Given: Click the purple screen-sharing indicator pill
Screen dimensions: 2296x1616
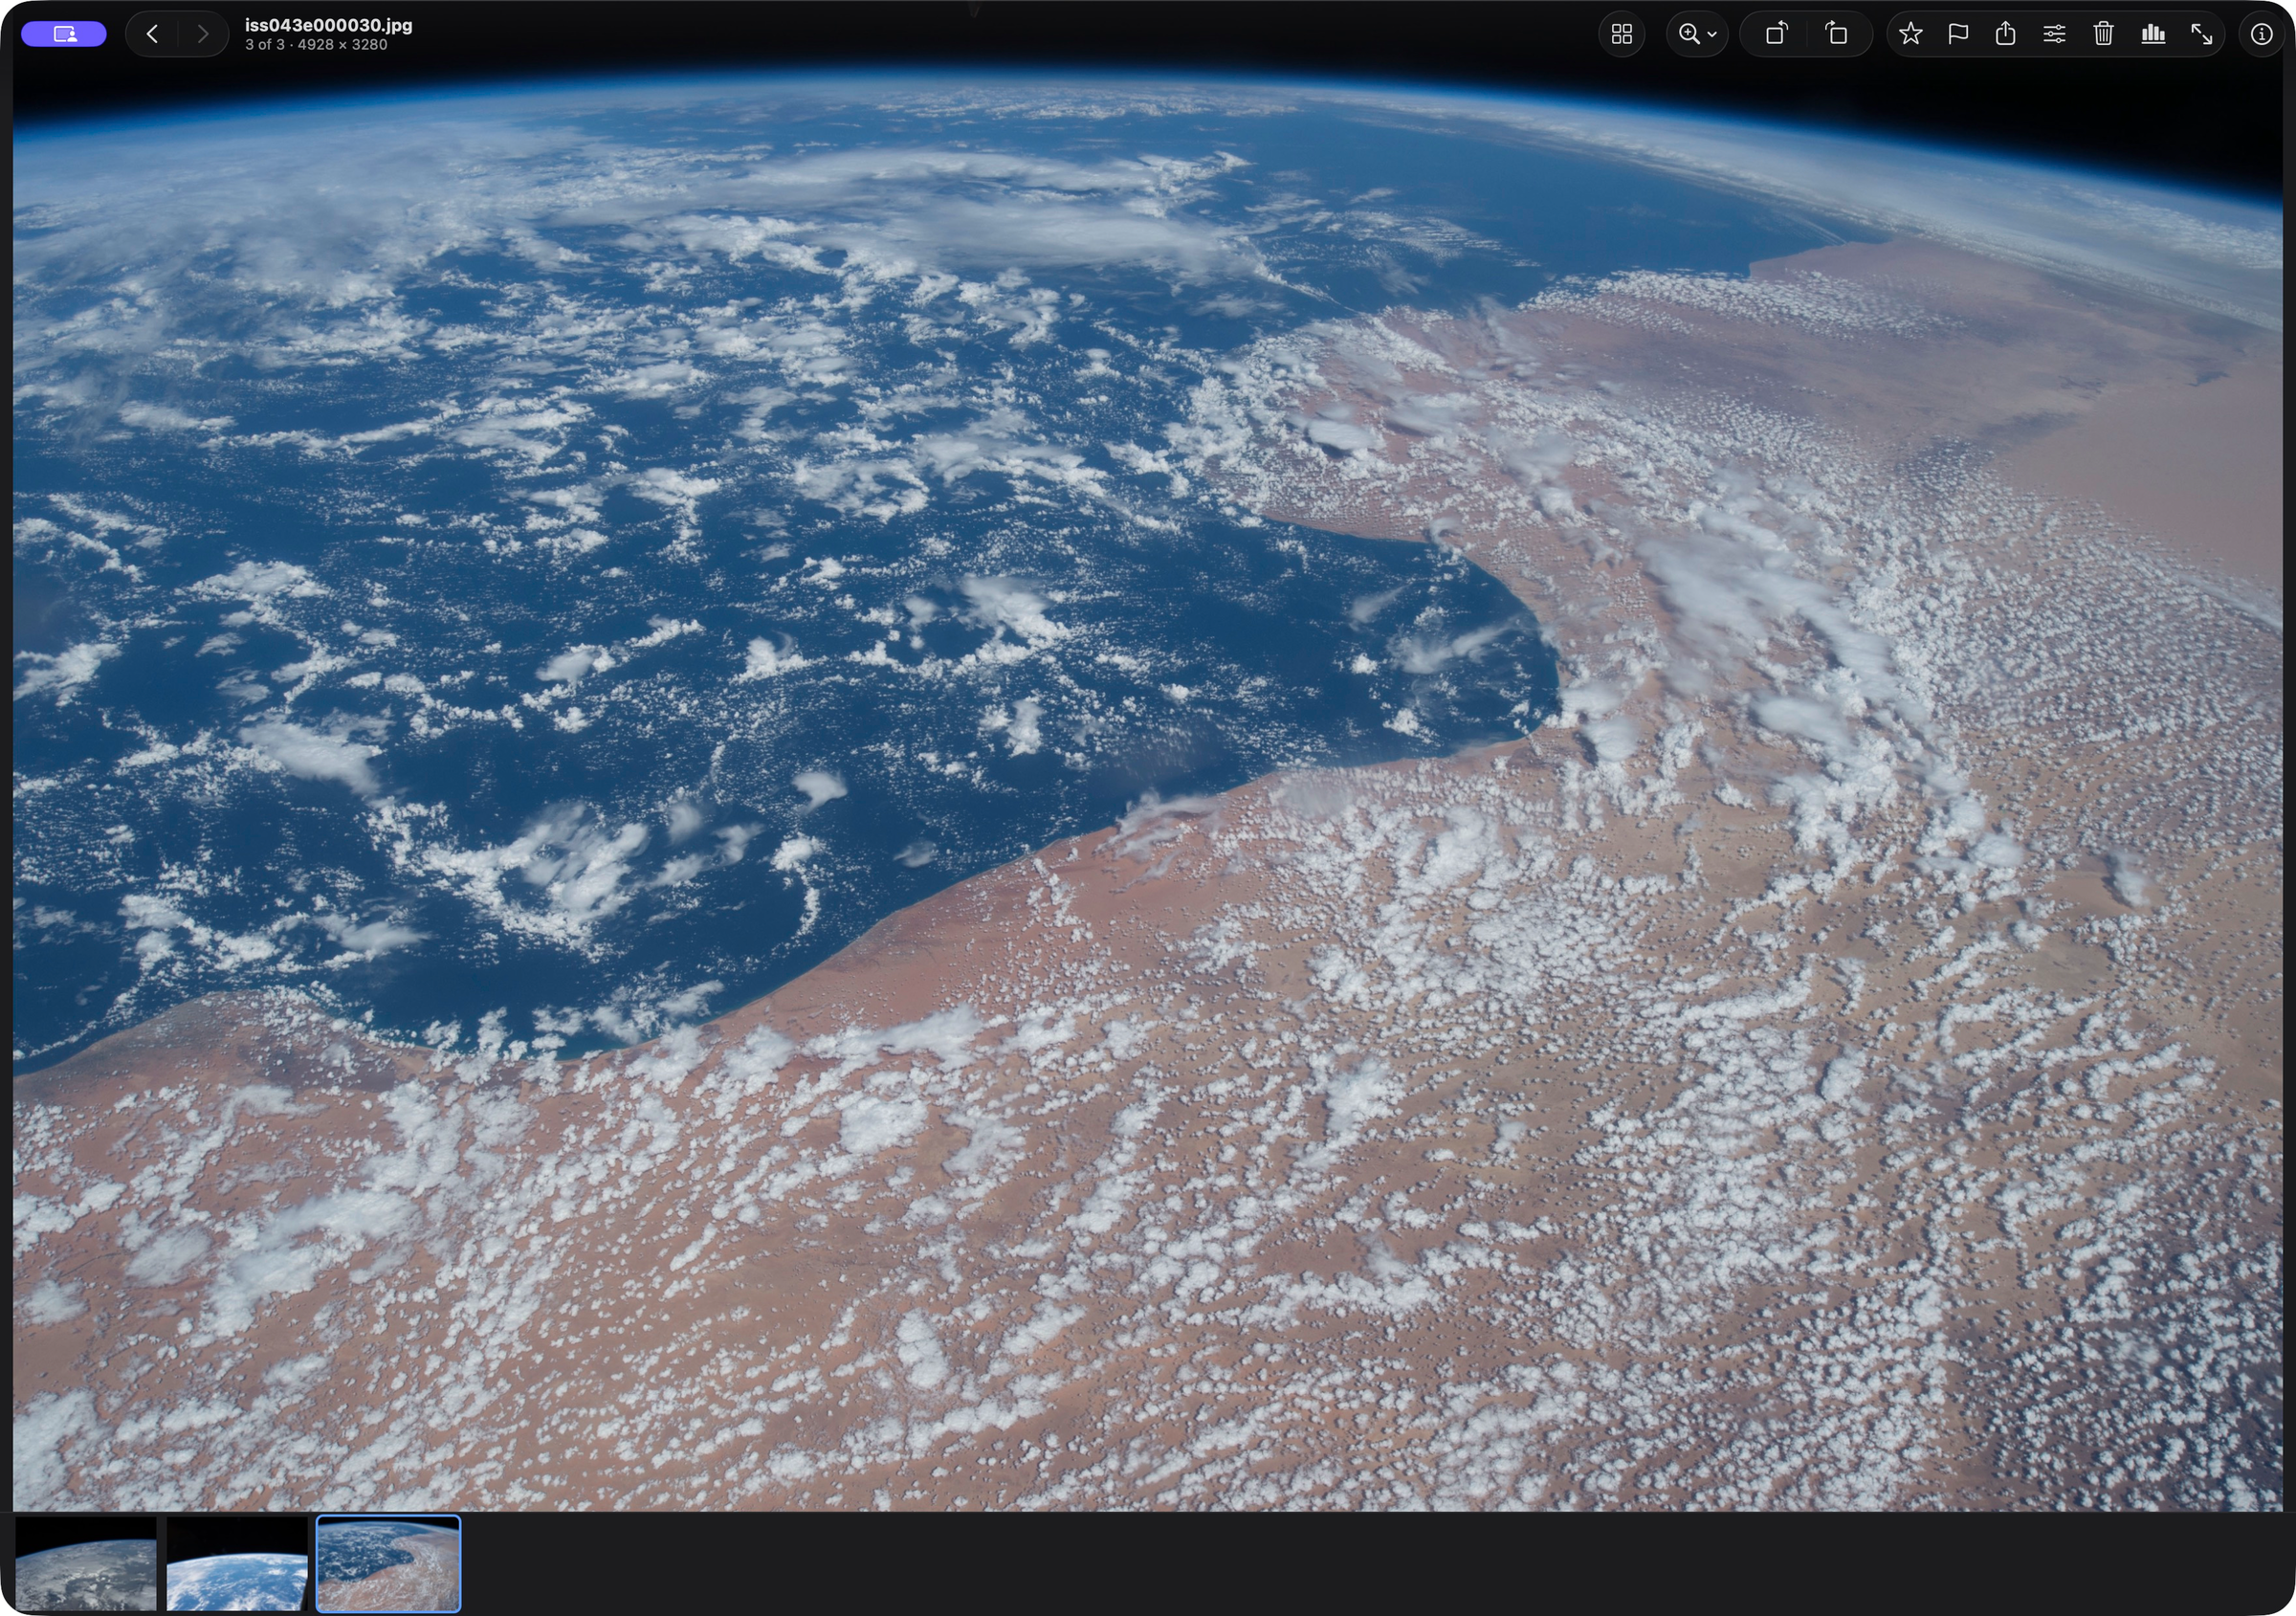Looking at the screenshot, I should point(64,34).
